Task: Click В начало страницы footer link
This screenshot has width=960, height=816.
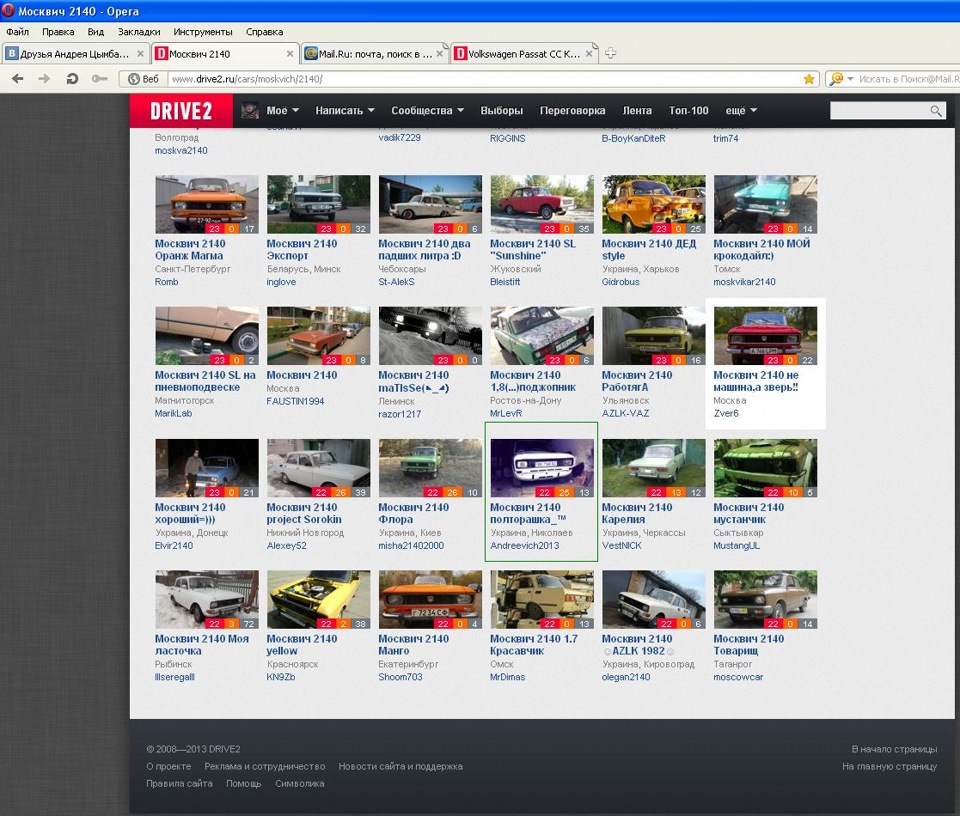Action: 894,749
